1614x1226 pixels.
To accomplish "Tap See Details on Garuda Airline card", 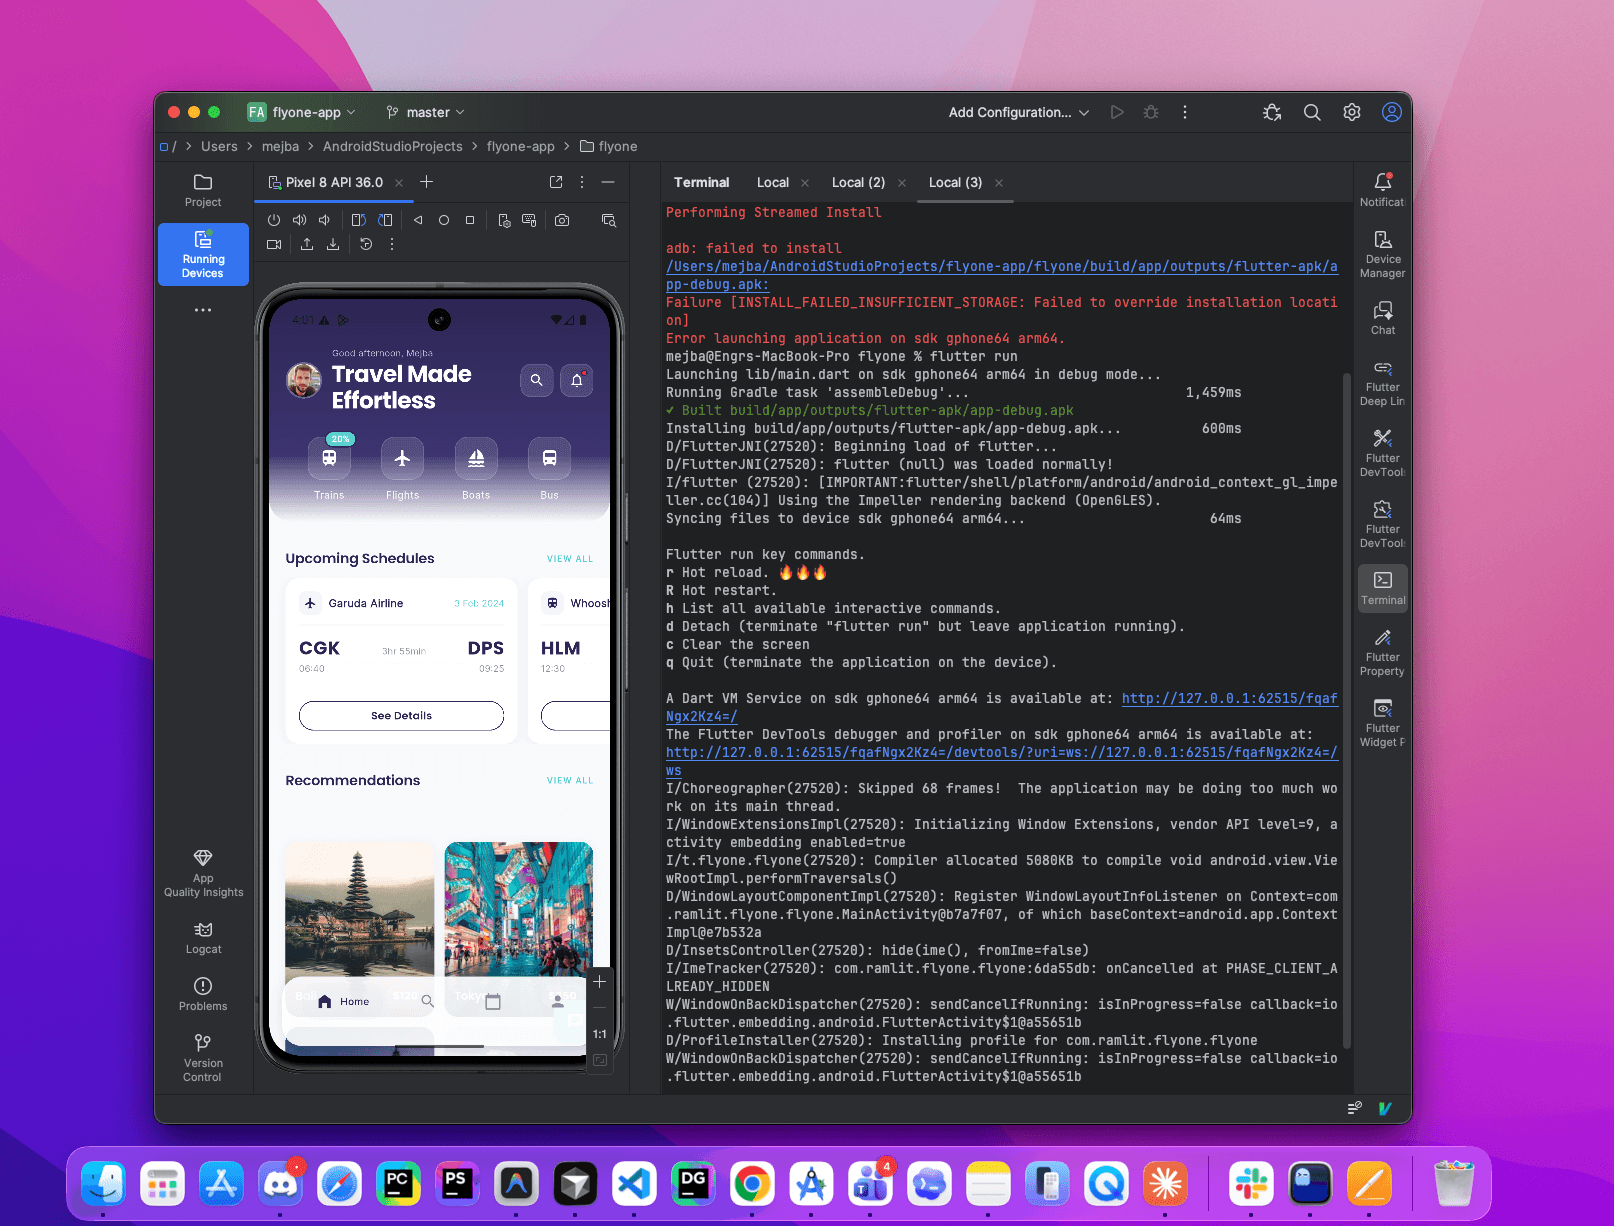I will tap(401, 716).
